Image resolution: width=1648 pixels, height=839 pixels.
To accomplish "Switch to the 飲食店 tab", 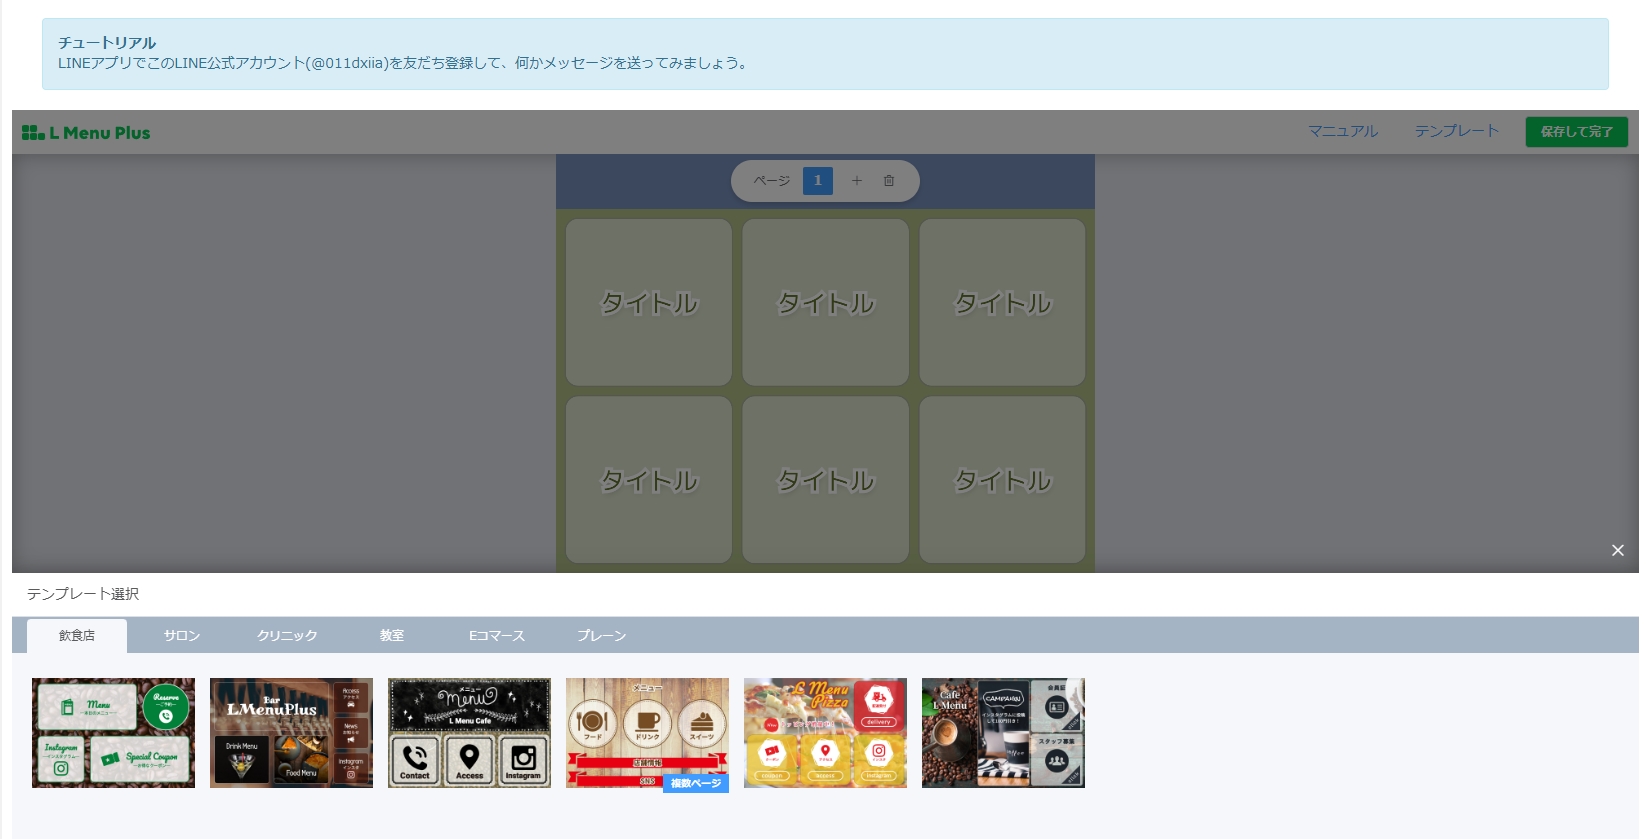I will pyautogui.click(x=77, y=636).
